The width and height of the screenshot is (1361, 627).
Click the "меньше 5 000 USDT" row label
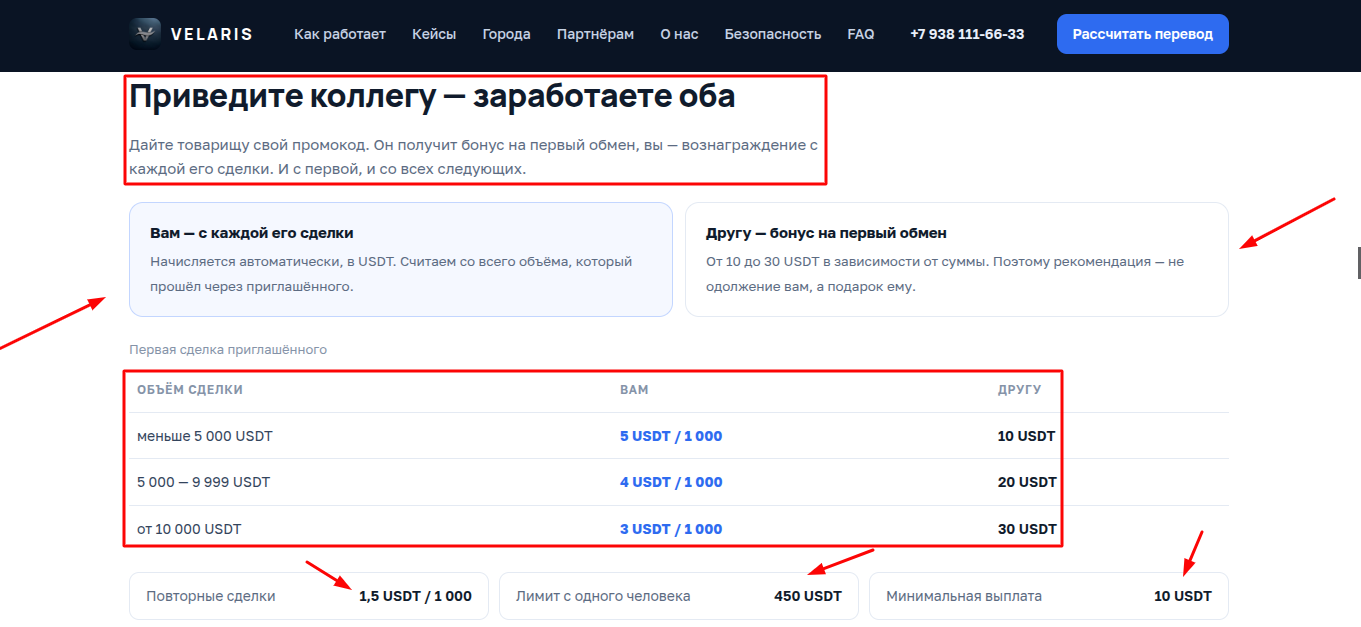(205, 436)
